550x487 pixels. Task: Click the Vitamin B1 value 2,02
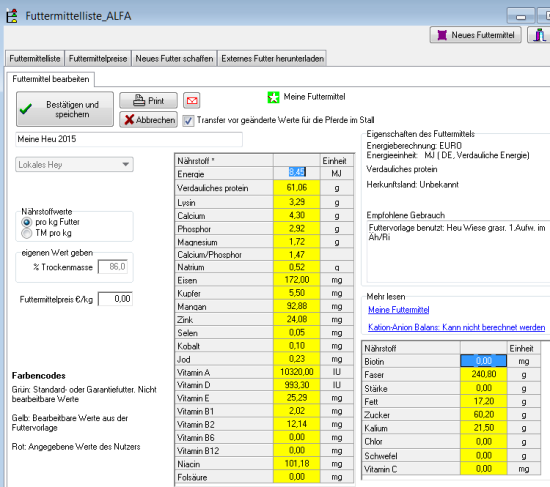click(x=297, y=411)
